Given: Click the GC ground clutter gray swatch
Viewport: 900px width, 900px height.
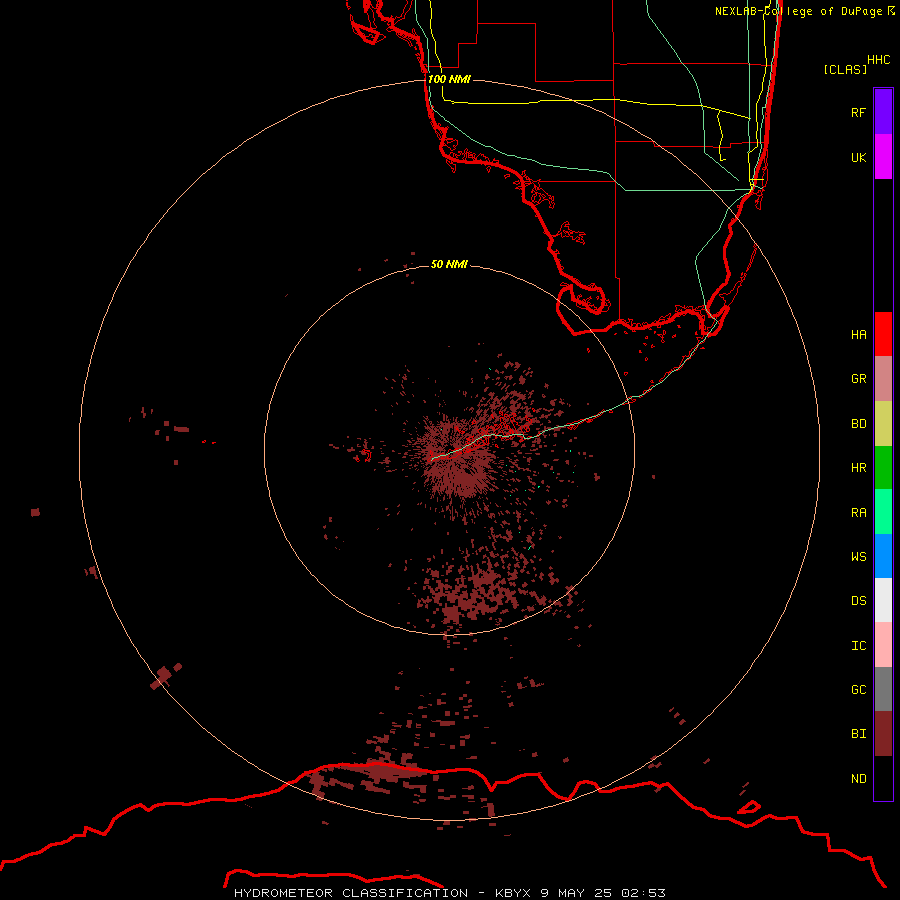Looking at the screenshot, I should [x=883, y=689].
